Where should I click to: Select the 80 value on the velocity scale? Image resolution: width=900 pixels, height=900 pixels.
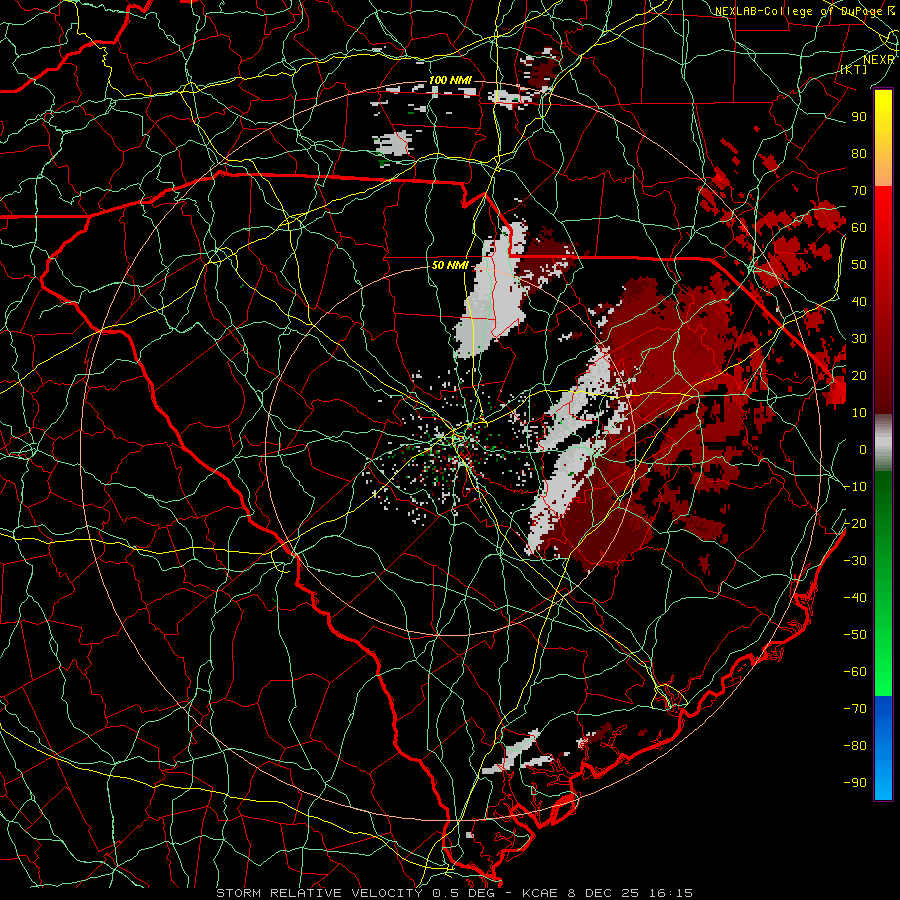tap(859, 154)
